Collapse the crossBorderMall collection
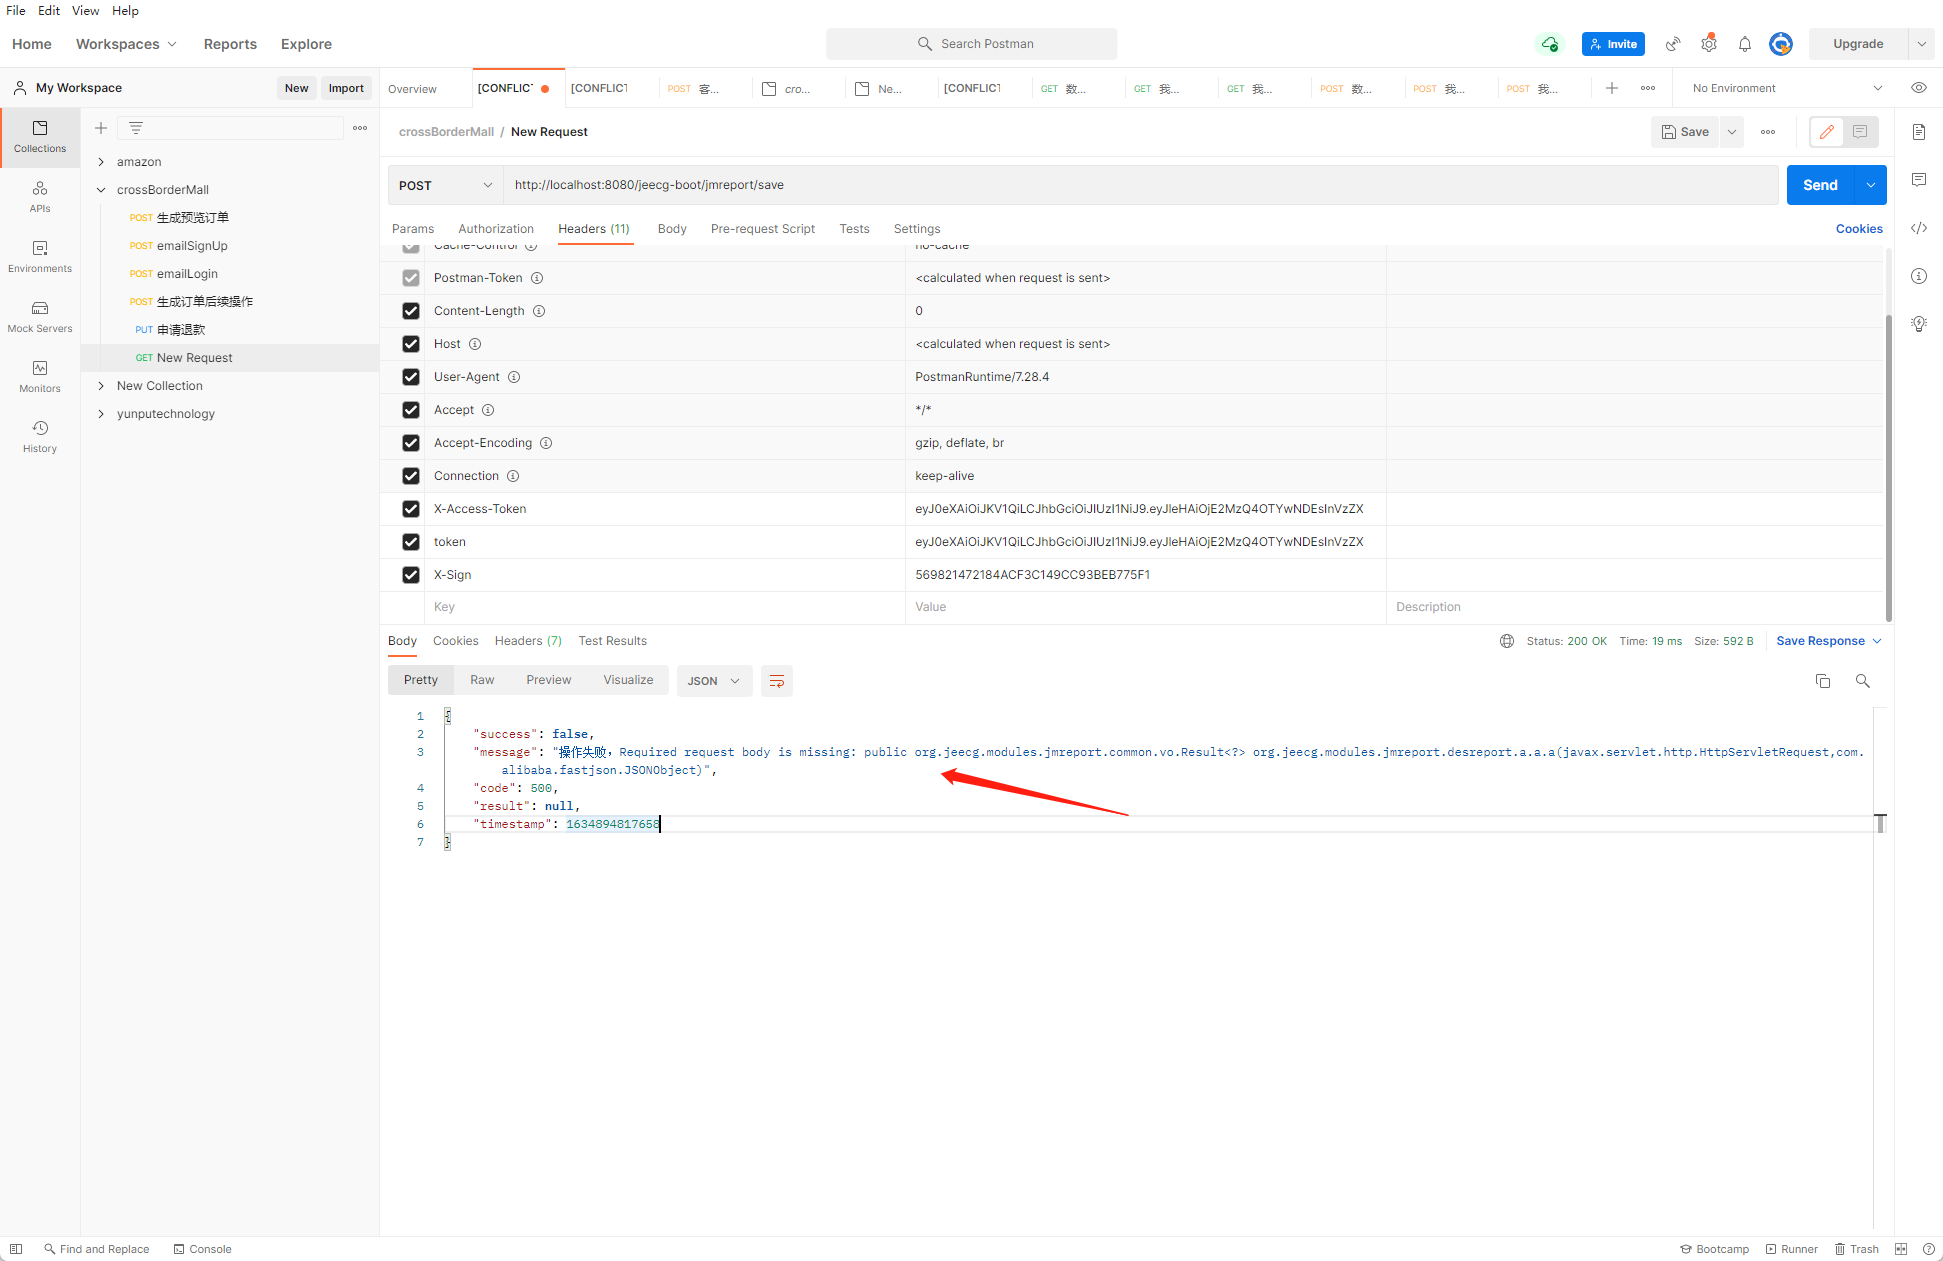 pos(101,190)
